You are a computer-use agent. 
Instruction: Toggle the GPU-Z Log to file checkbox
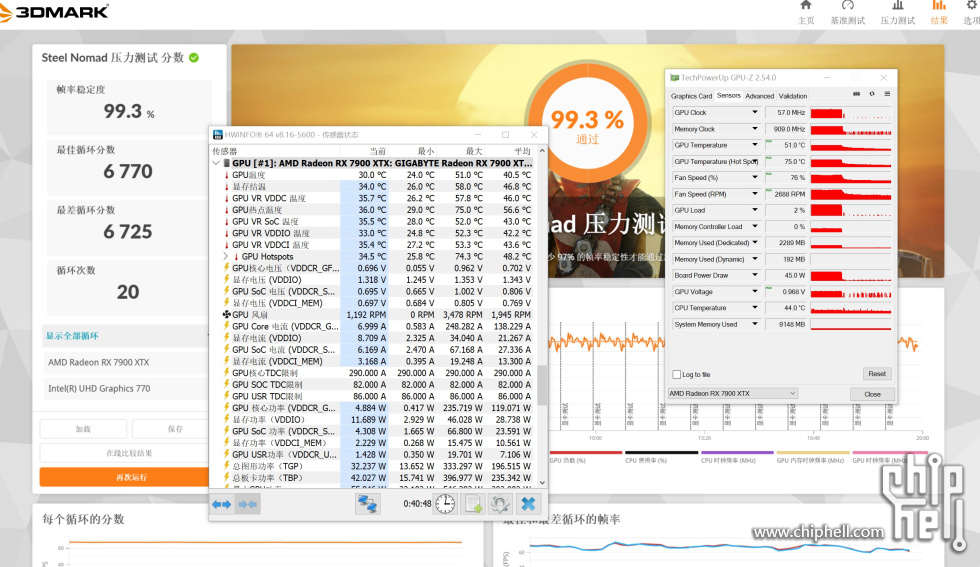[676, 374]
